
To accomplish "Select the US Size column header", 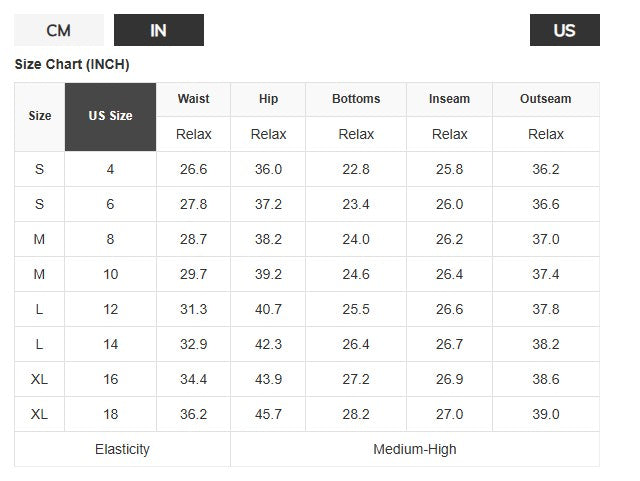I will coord(110,116).
